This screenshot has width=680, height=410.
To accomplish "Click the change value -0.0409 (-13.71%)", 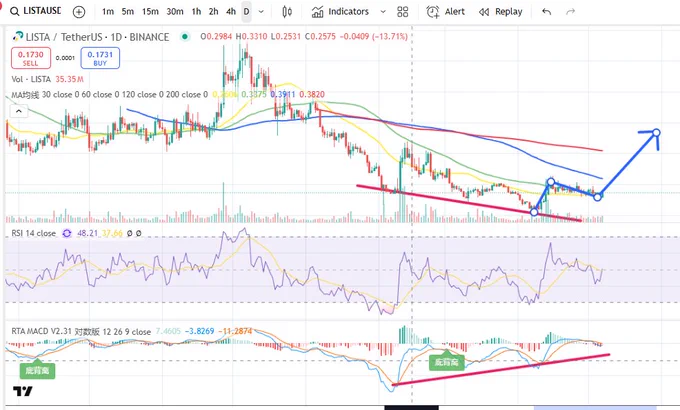I will (x=373, y=36).
